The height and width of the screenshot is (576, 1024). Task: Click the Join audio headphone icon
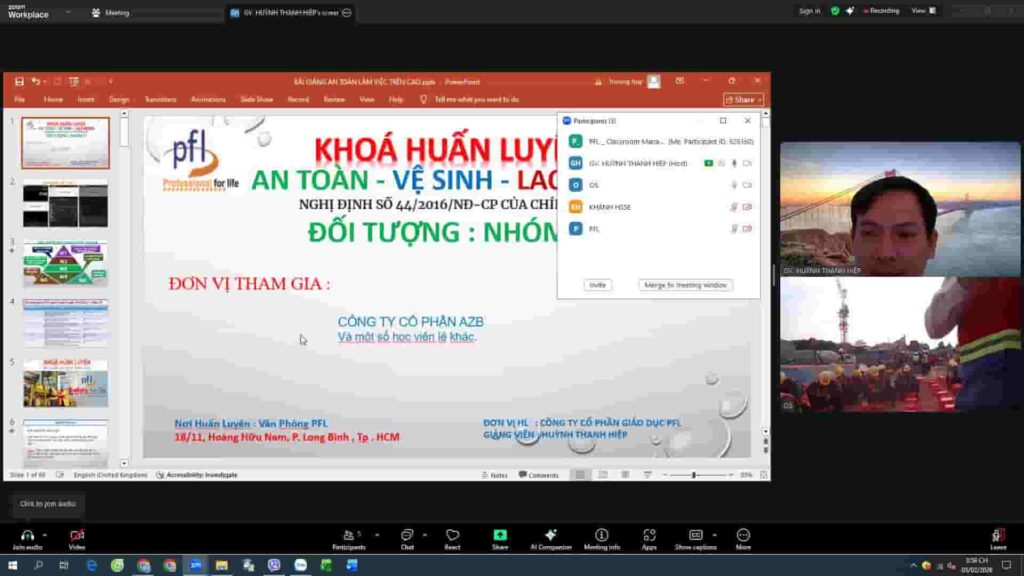pyautogui.click(x=27, y=535)
